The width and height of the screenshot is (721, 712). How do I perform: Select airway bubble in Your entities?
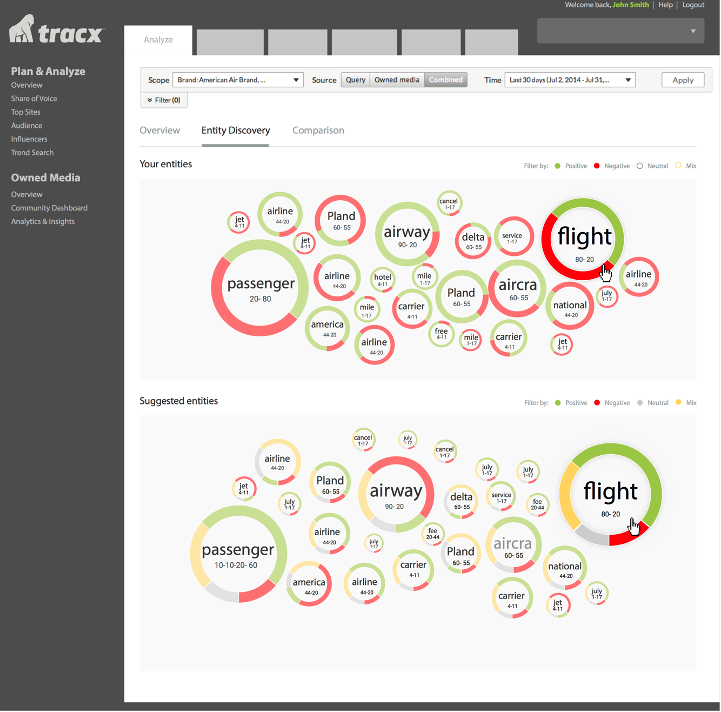click(x=407, y=234)
